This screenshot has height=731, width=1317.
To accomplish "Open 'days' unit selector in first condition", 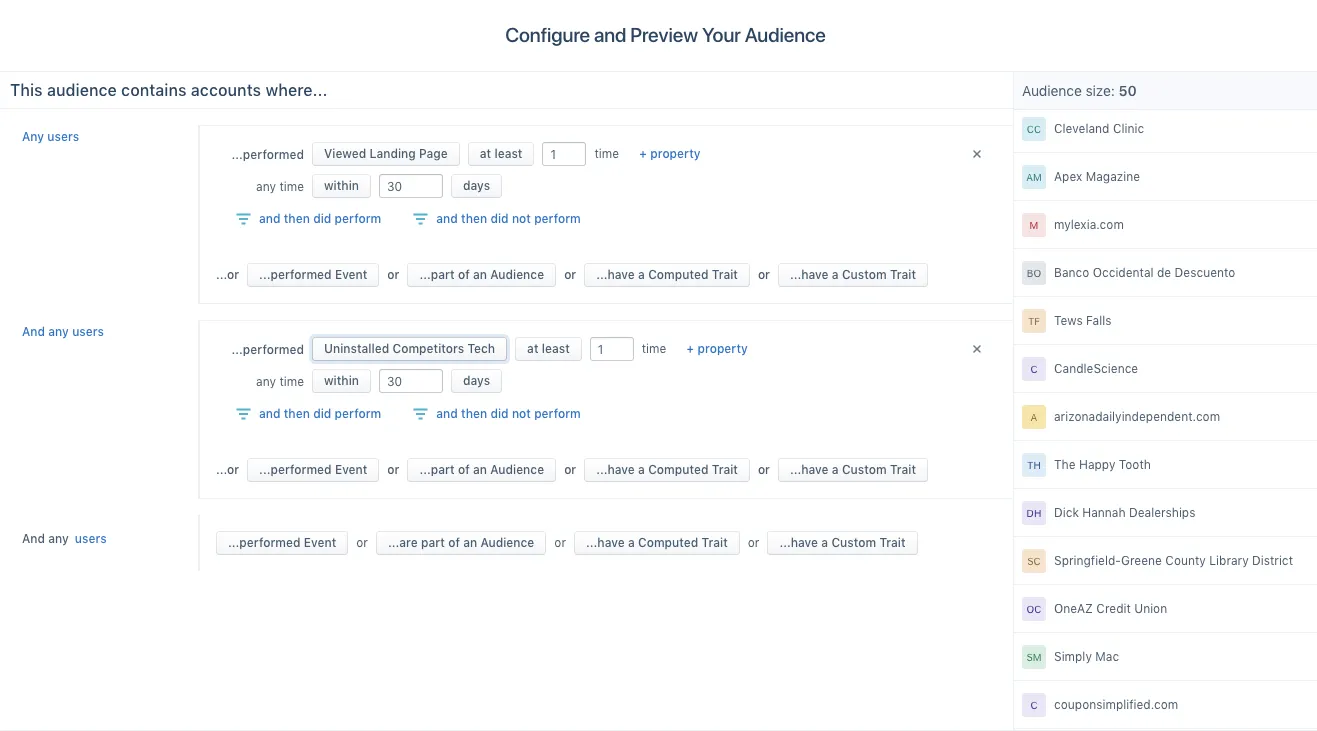I will tap(476, 186).
